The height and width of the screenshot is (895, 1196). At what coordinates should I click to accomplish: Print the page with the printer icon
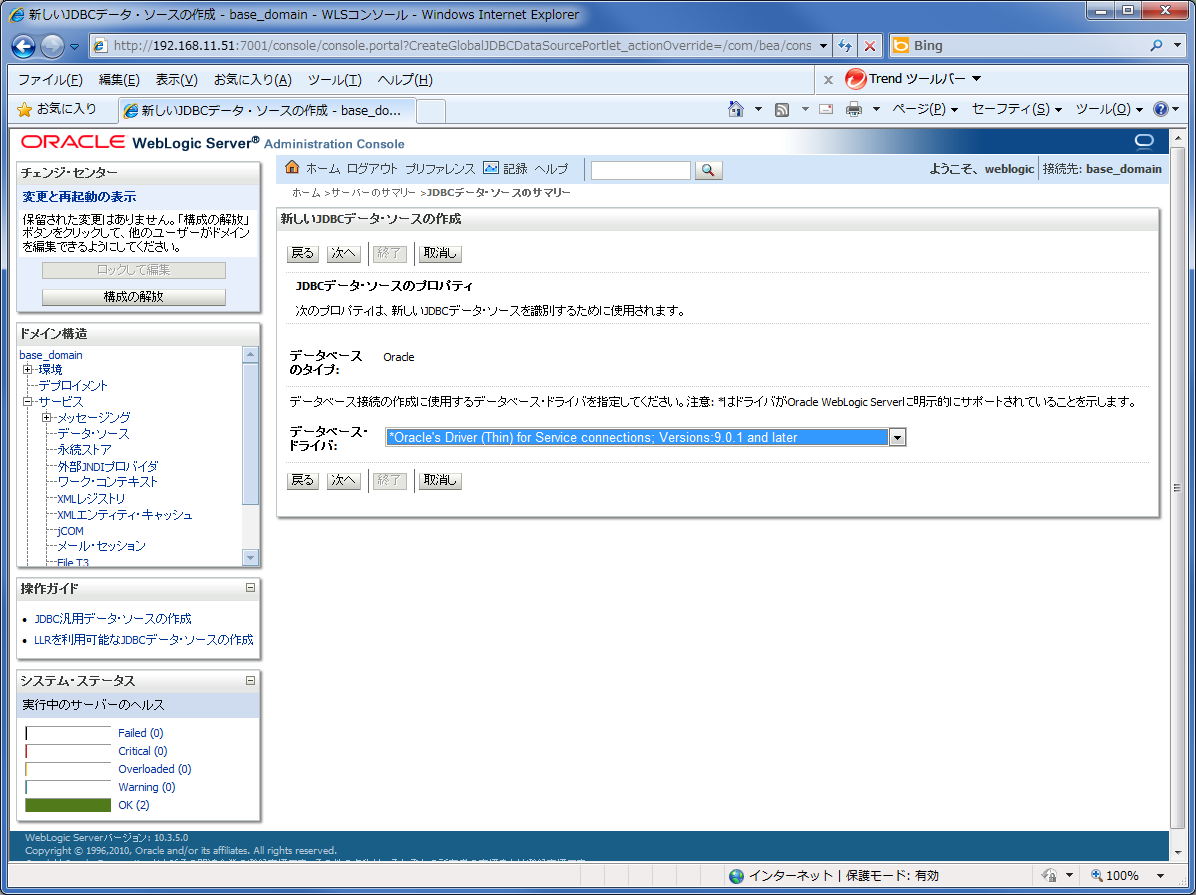(x=854, y=109)
